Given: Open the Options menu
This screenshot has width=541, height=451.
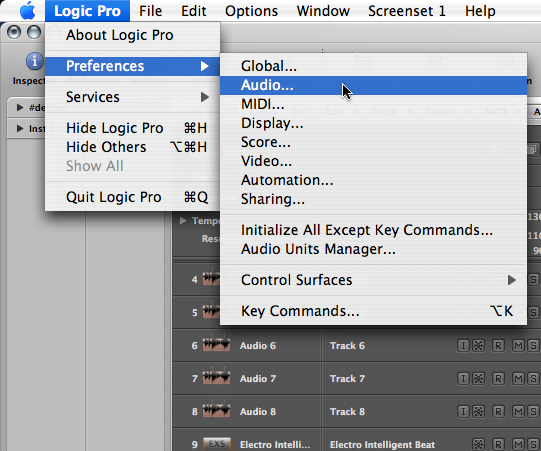Looking at the screenshot, I should click(x=252, y=11).
